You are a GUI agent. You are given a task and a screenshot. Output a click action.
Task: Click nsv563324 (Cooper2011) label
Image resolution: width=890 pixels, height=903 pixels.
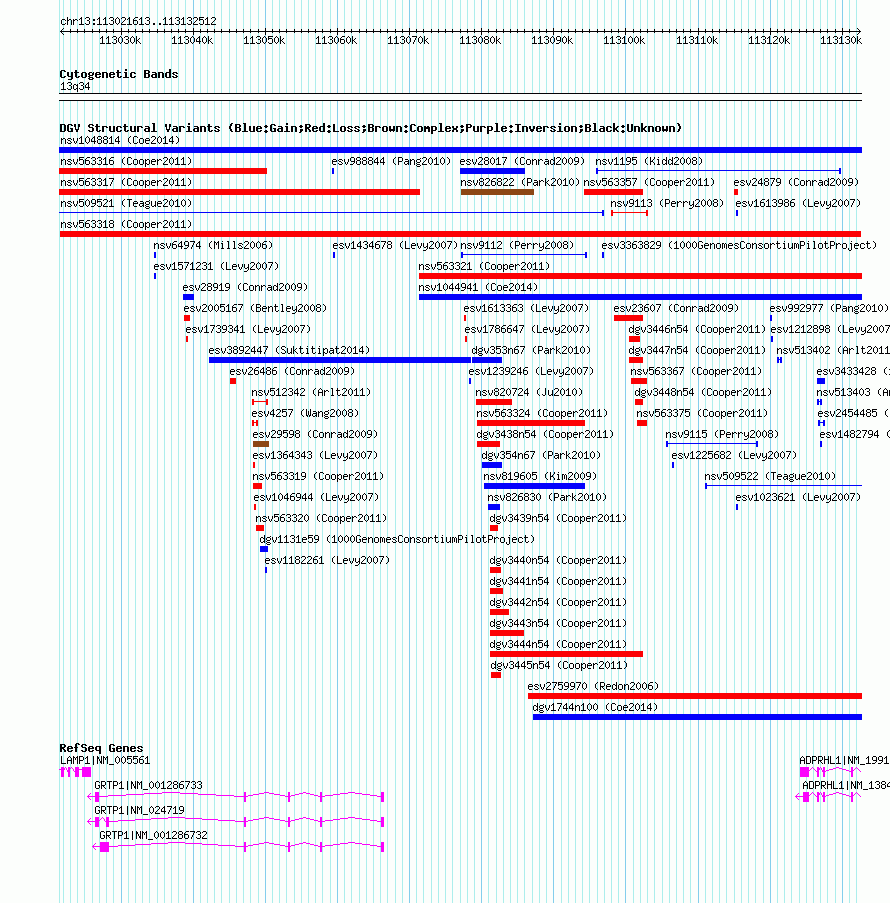tap(541, 413)
